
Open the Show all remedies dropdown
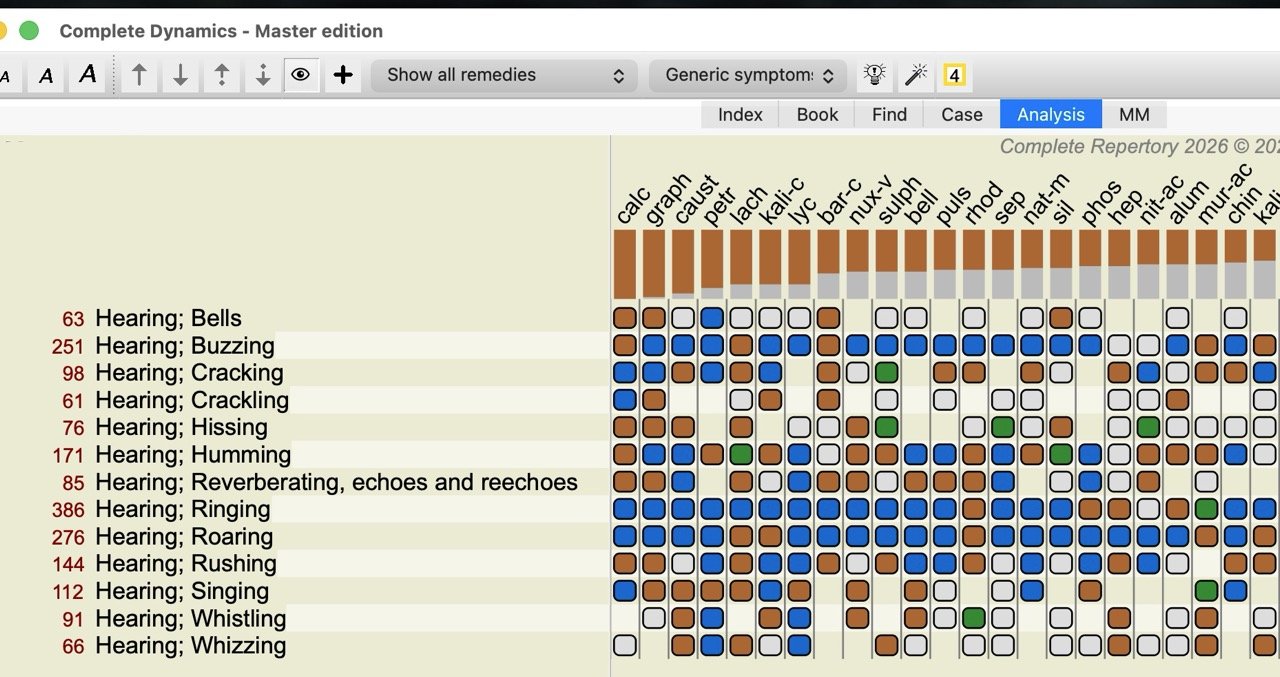click(x=504, y=75)
